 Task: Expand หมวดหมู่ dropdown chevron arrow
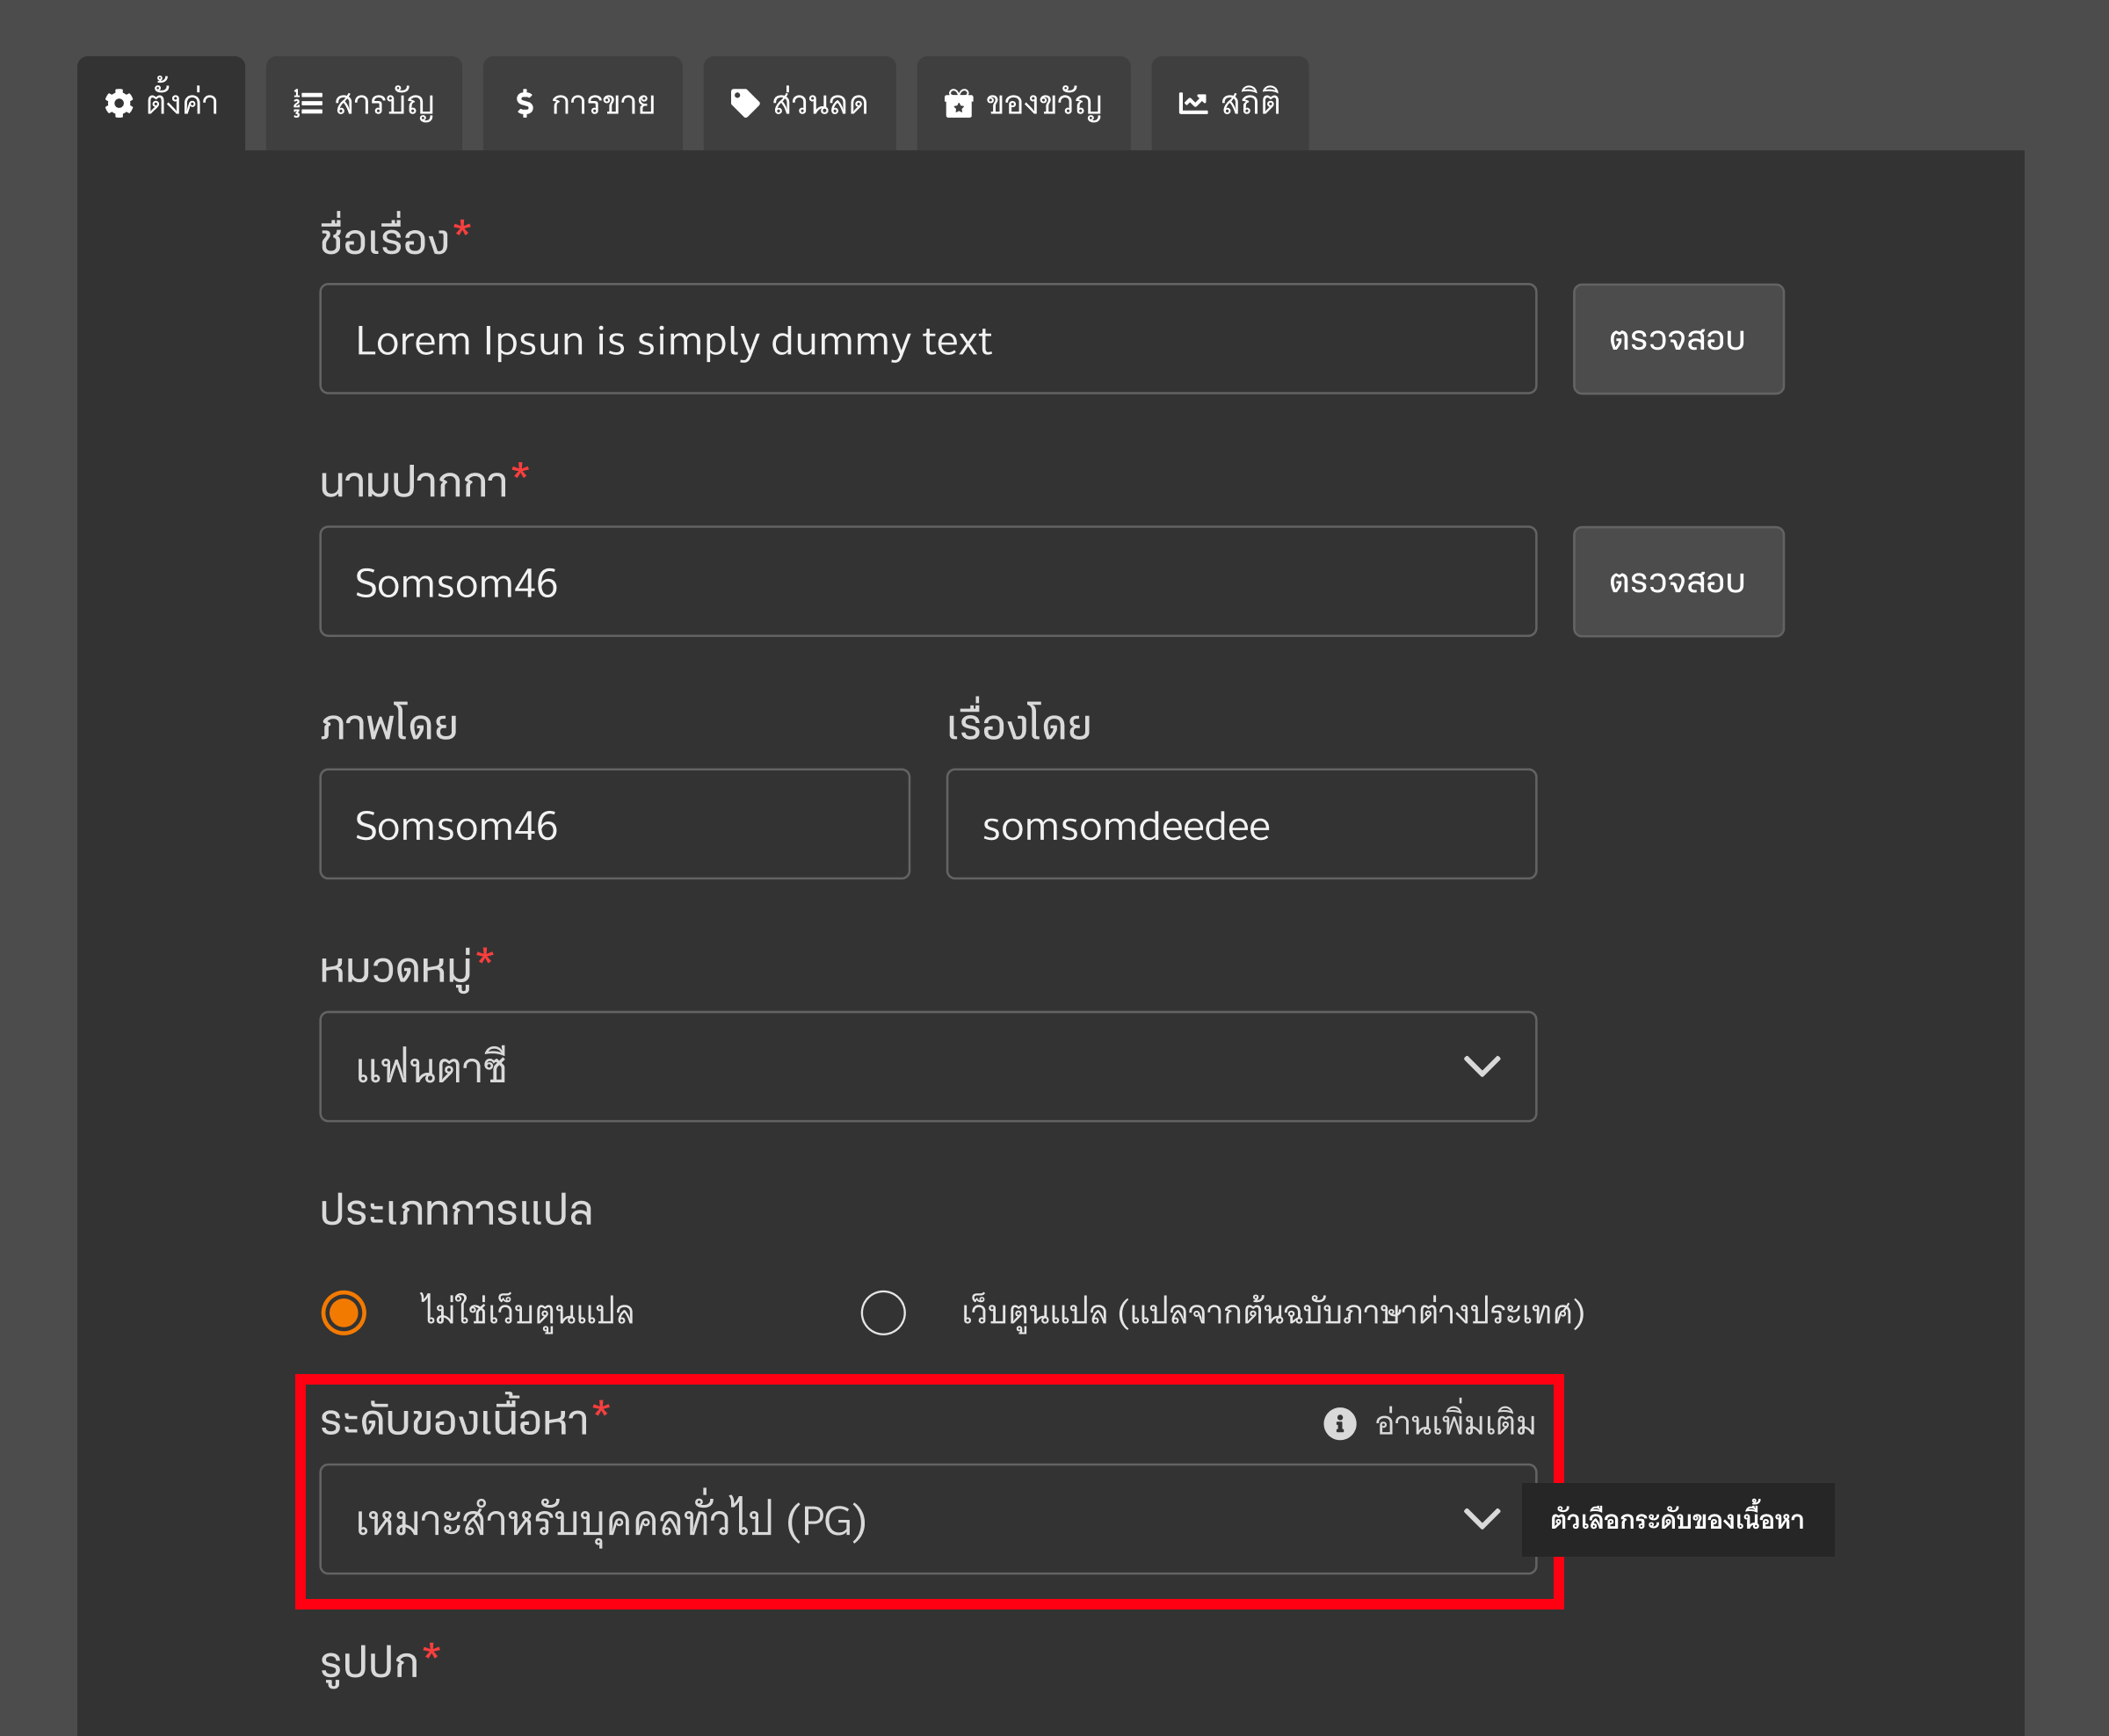1482,1067
